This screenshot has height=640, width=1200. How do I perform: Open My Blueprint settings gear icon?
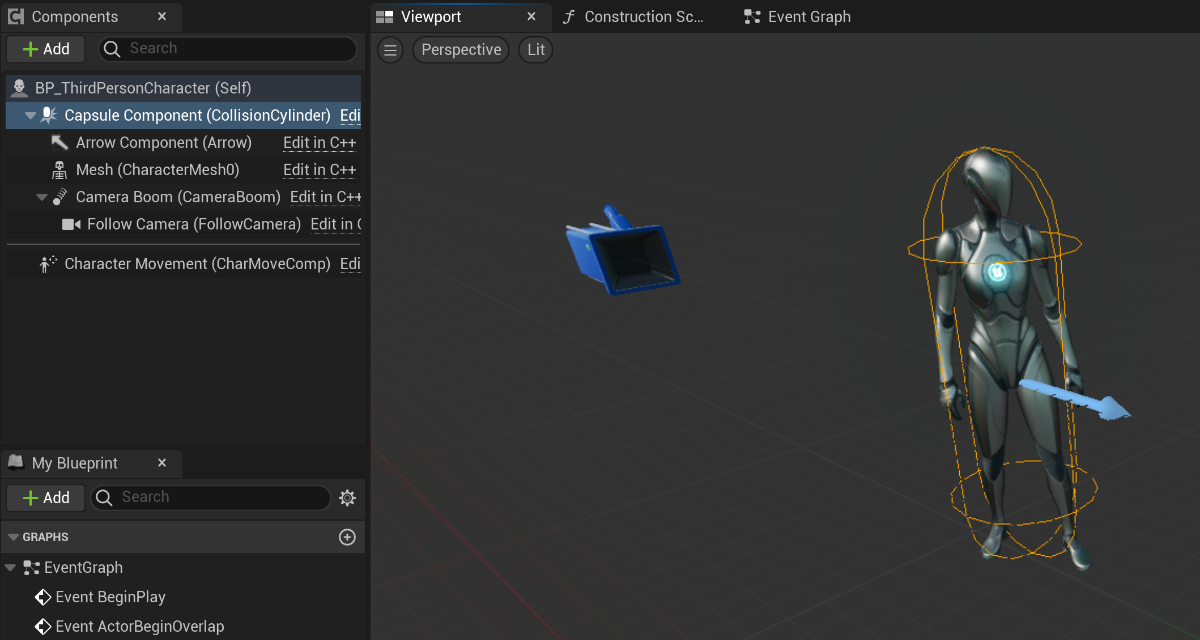pos(347,498)
